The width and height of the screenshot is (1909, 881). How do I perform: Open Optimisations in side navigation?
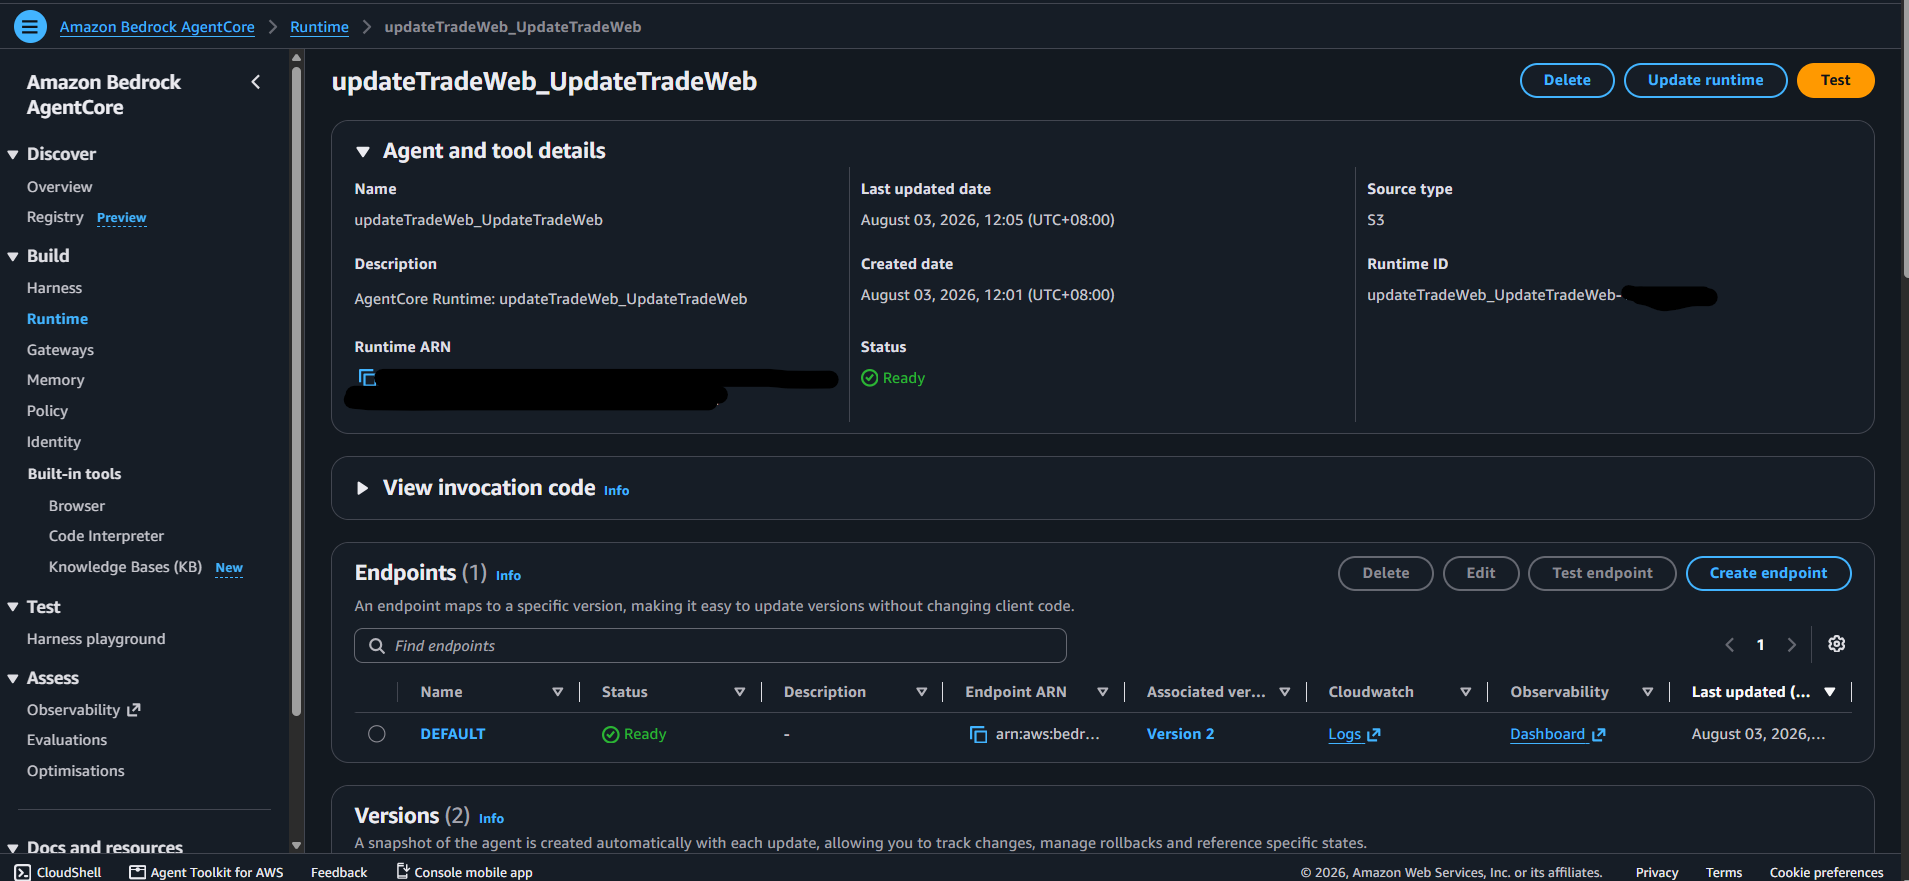coord(76,771)
